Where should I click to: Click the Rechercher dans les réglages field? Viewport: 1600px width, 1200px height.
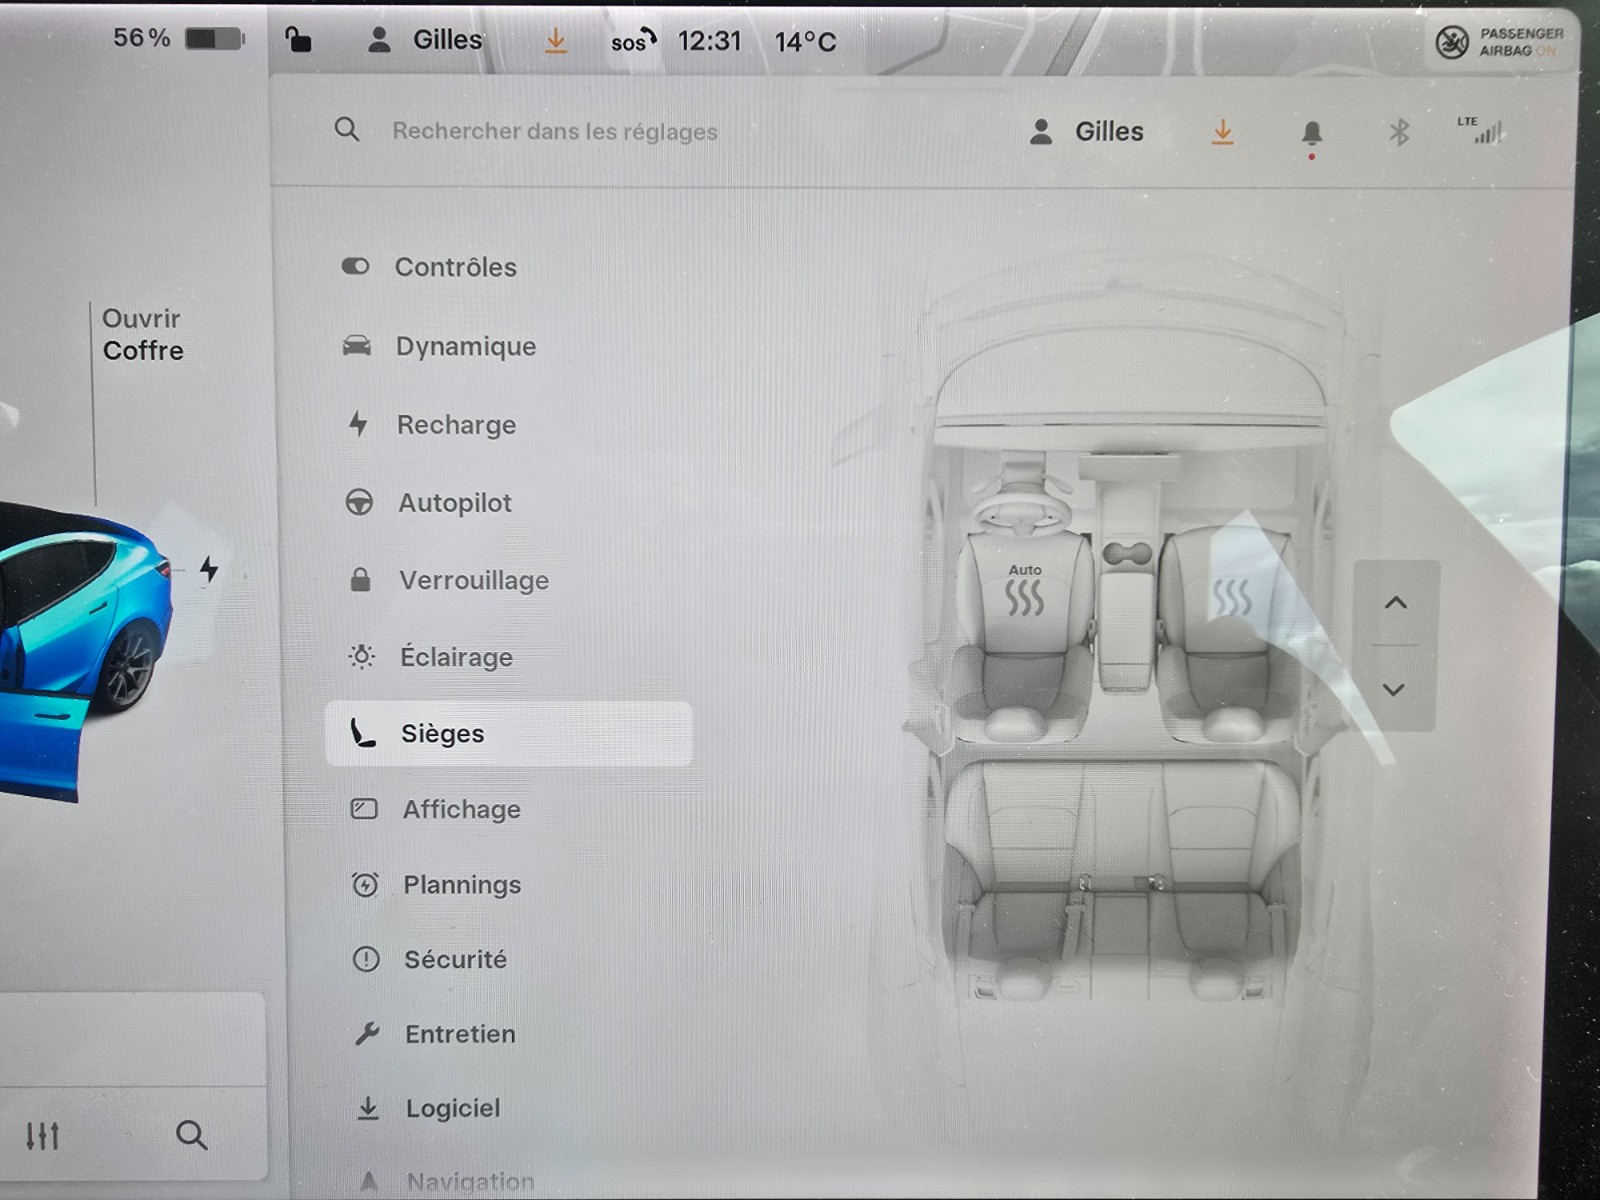[x=554, y=131]
